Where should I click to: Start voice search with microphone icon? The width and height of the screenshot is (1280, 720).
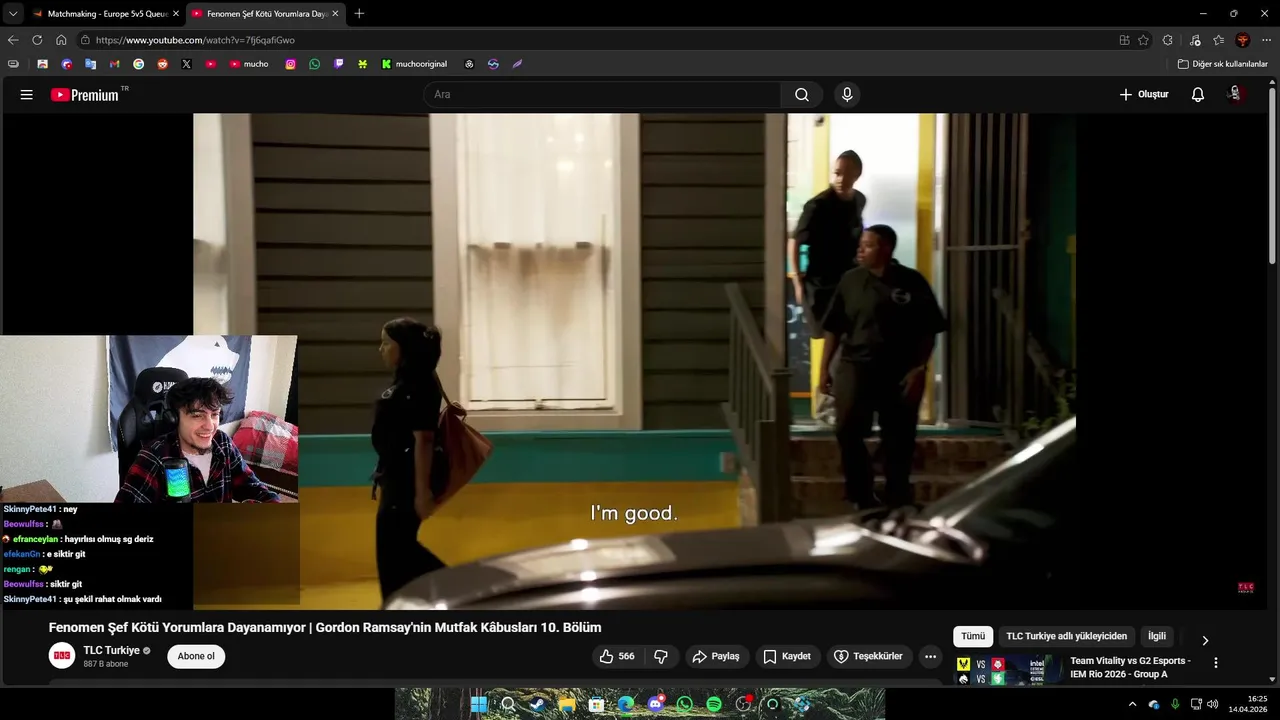(847, 95)
